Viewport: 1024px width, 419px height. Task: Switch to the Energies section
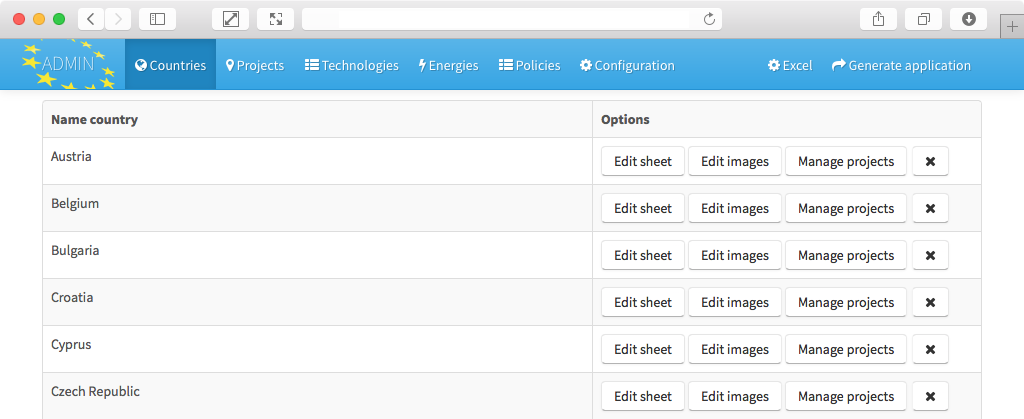tap(449, 65)
